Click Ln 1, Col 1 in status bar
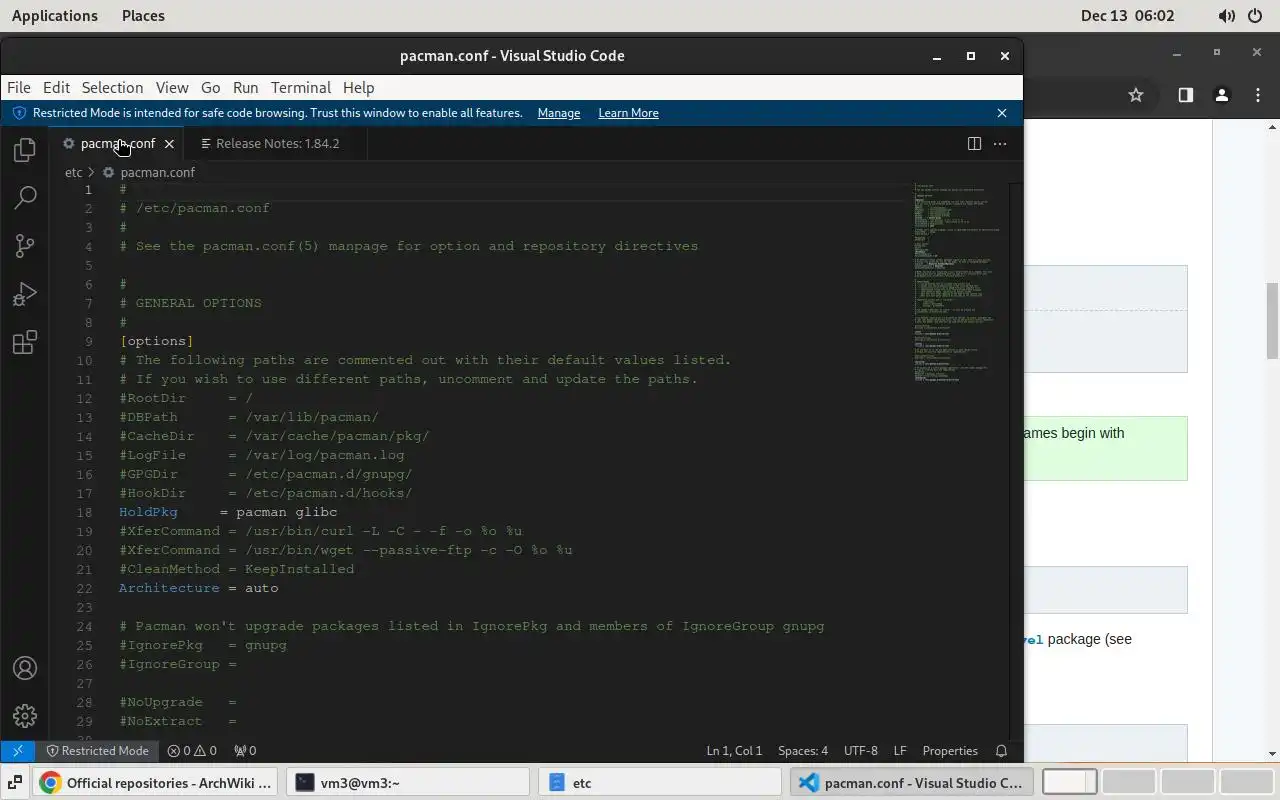The width and height of the screenshot is (1280, 800). pyautogui.click(x=734, y=751)
